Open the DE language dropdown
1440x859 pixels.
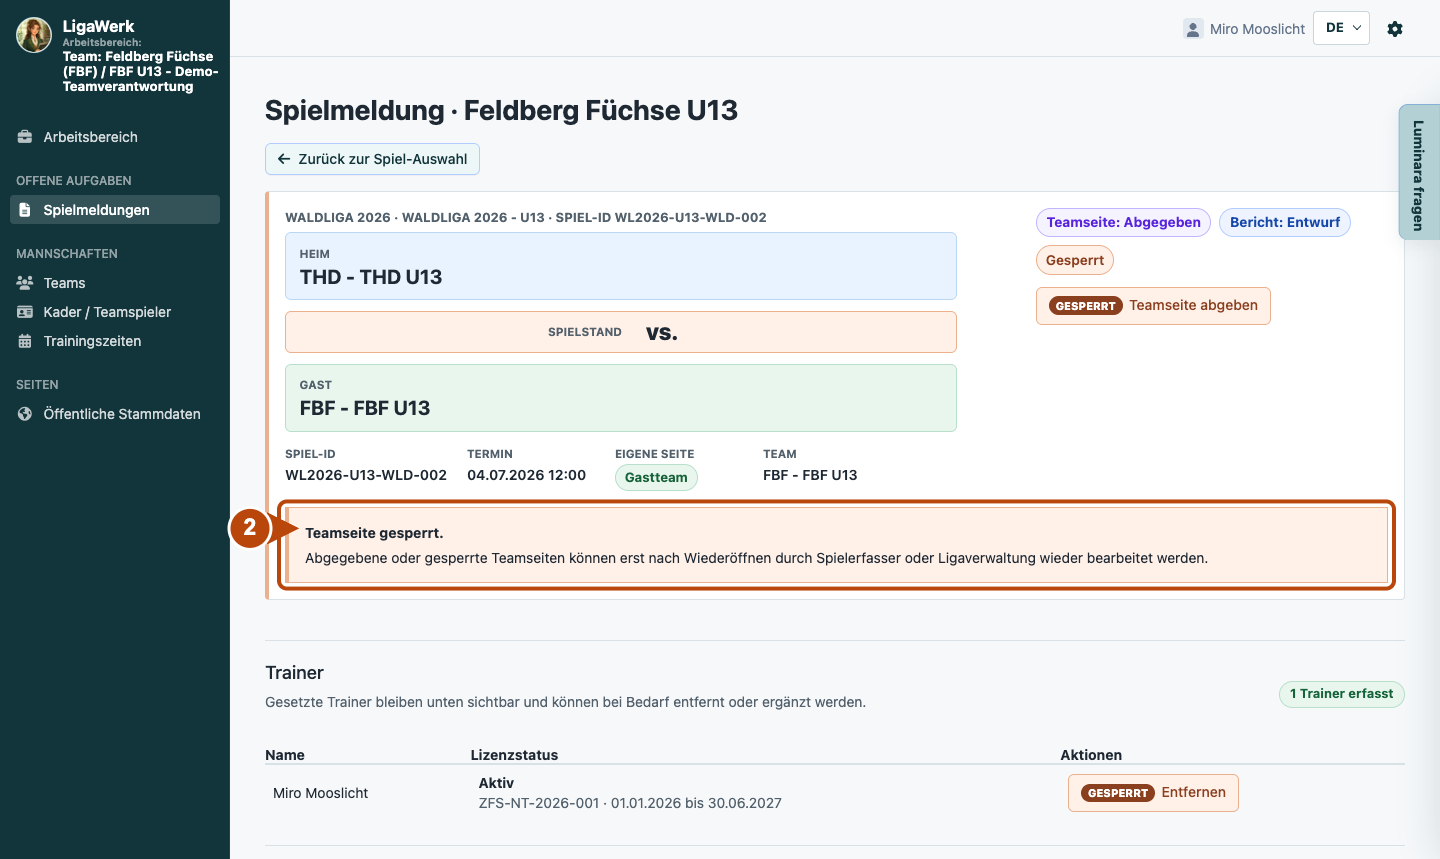coord(1341,28)
